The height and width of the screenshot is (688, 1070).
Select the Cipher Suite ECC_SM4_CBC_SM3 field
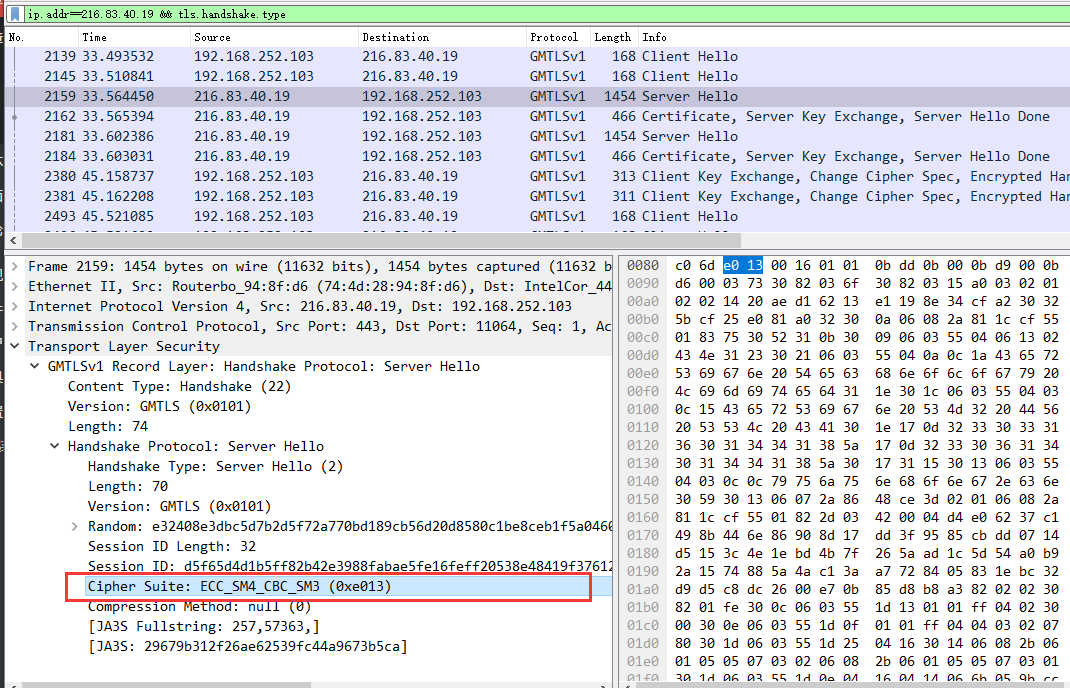[238, 586]
